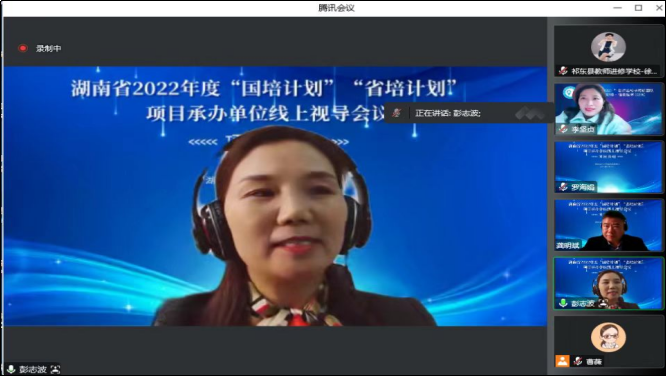Click the orange host badge on 曹薇's tile
Screen dimensions: 666x377
pos(562,361)
